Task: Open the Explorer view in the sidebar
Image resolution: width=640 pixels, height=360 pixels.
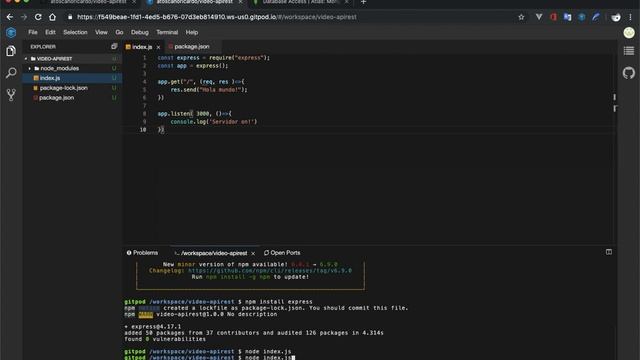Action: (11, 51)
